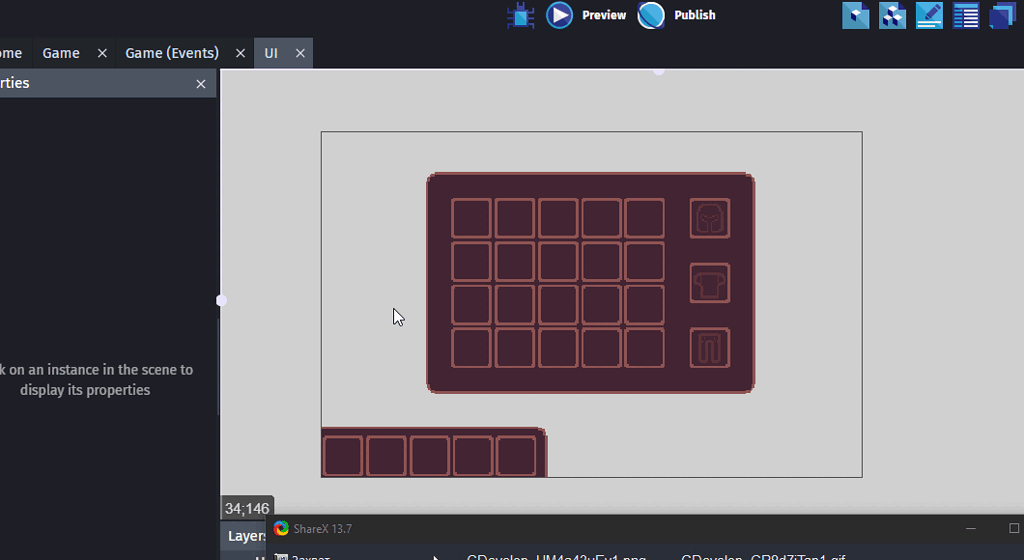Open the object groups multi-cube icon
Image resolution: width=1024 pixels, height=560 pixels.
892,16
